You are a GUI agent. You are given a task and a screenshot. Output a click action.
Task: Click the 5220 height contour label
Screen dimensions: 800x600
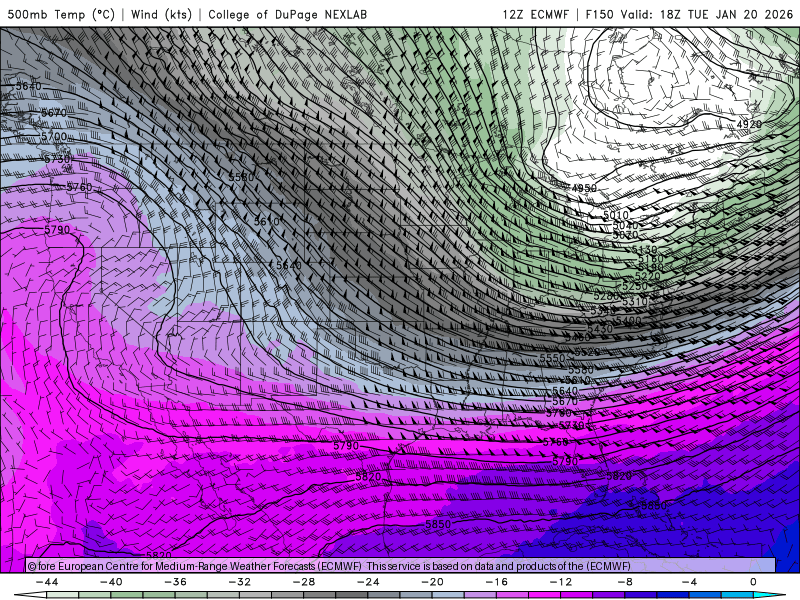coord(647,277)
